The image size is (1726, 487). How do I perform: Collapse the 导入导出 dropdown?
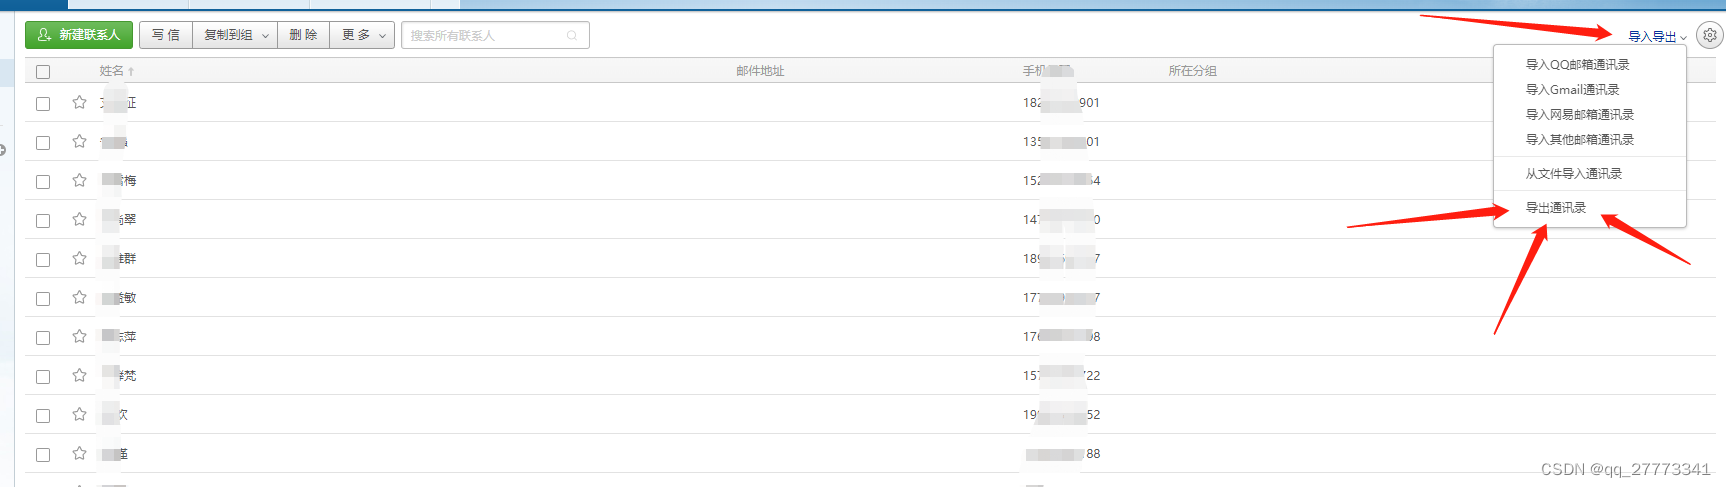coord(1657,37)
